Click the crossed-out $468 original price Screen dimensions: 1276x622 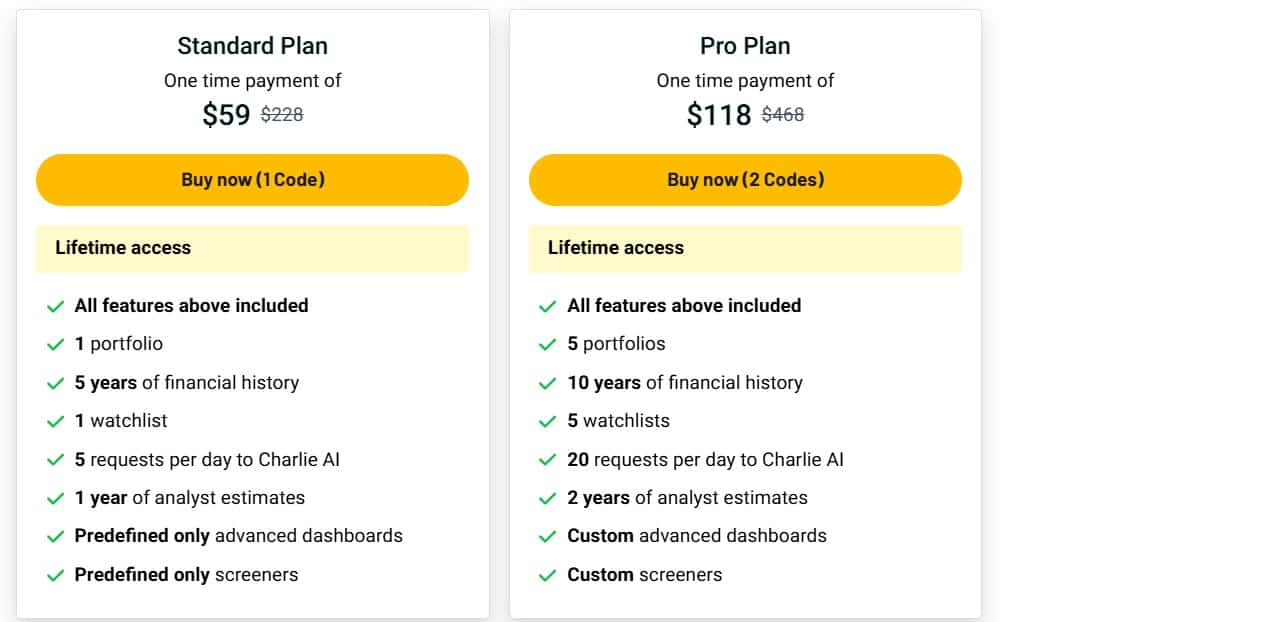tap(782, 114)
